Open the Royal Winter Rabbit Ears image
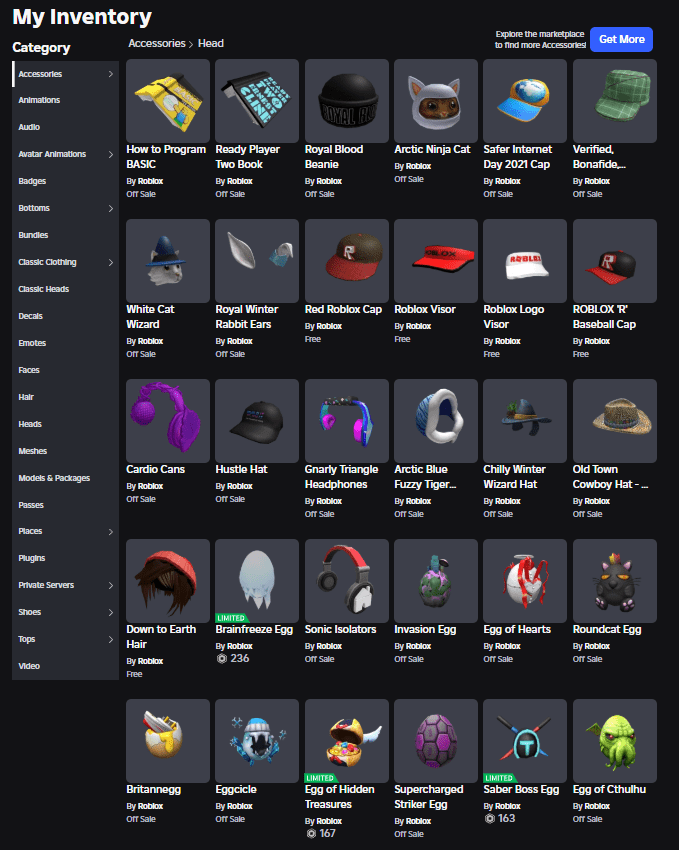Screen dimensions: 679x850 click(257, 261)
